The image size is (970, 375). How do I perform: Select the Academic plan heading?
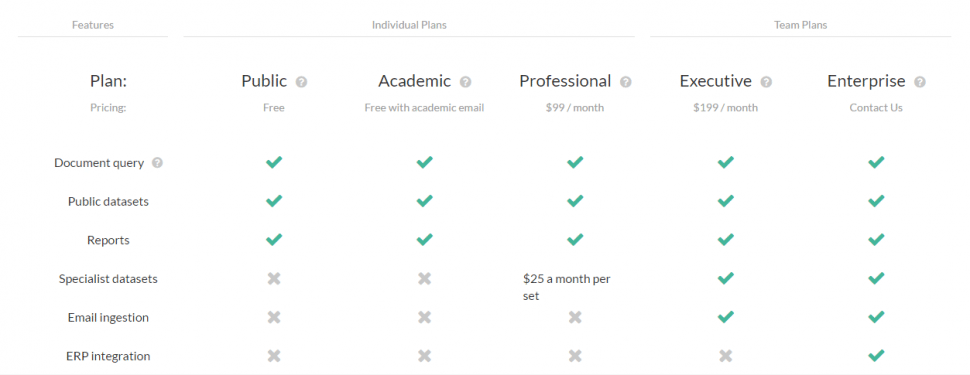coord(414,81)
